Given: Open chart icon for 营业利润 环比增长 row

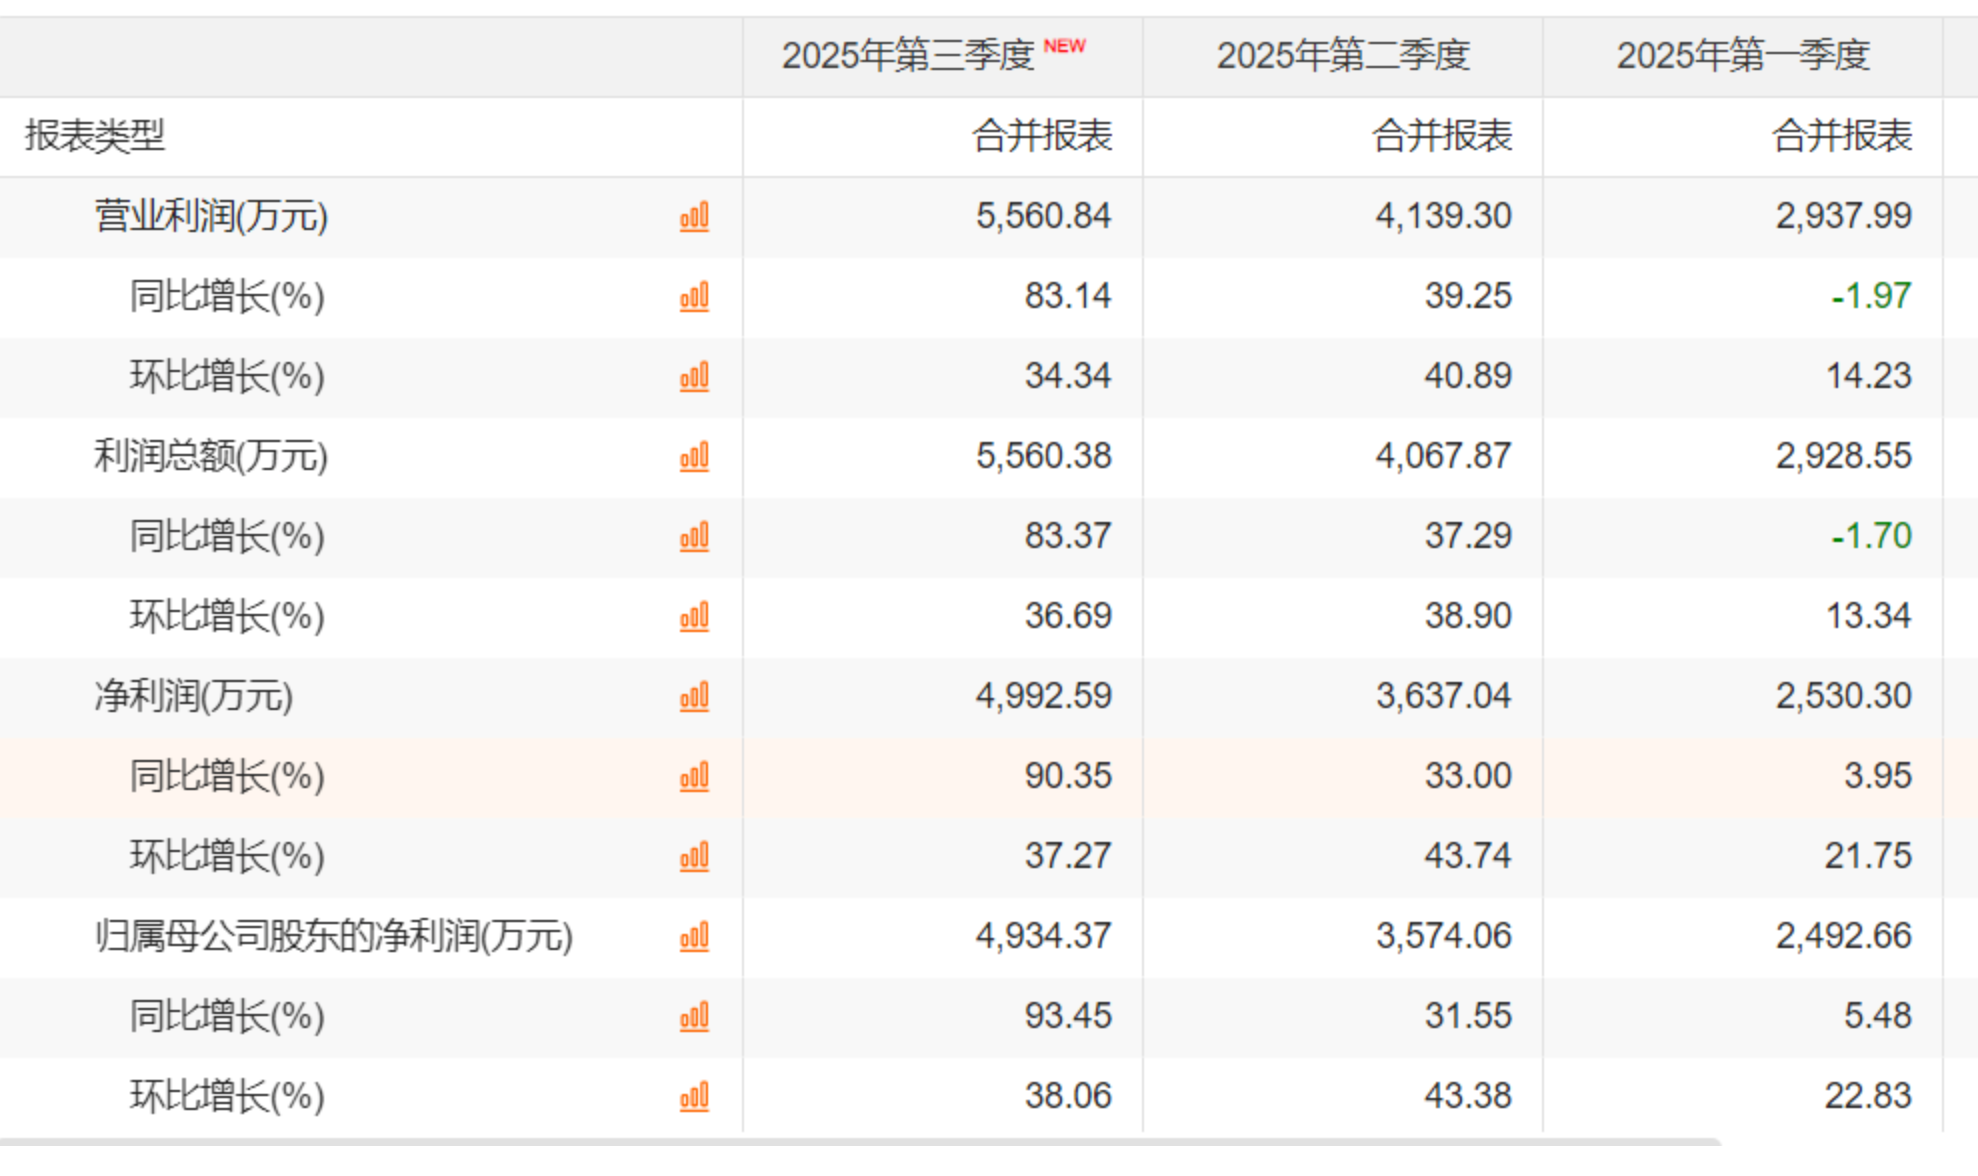Looking at the screenshot, I should point(694,377).
